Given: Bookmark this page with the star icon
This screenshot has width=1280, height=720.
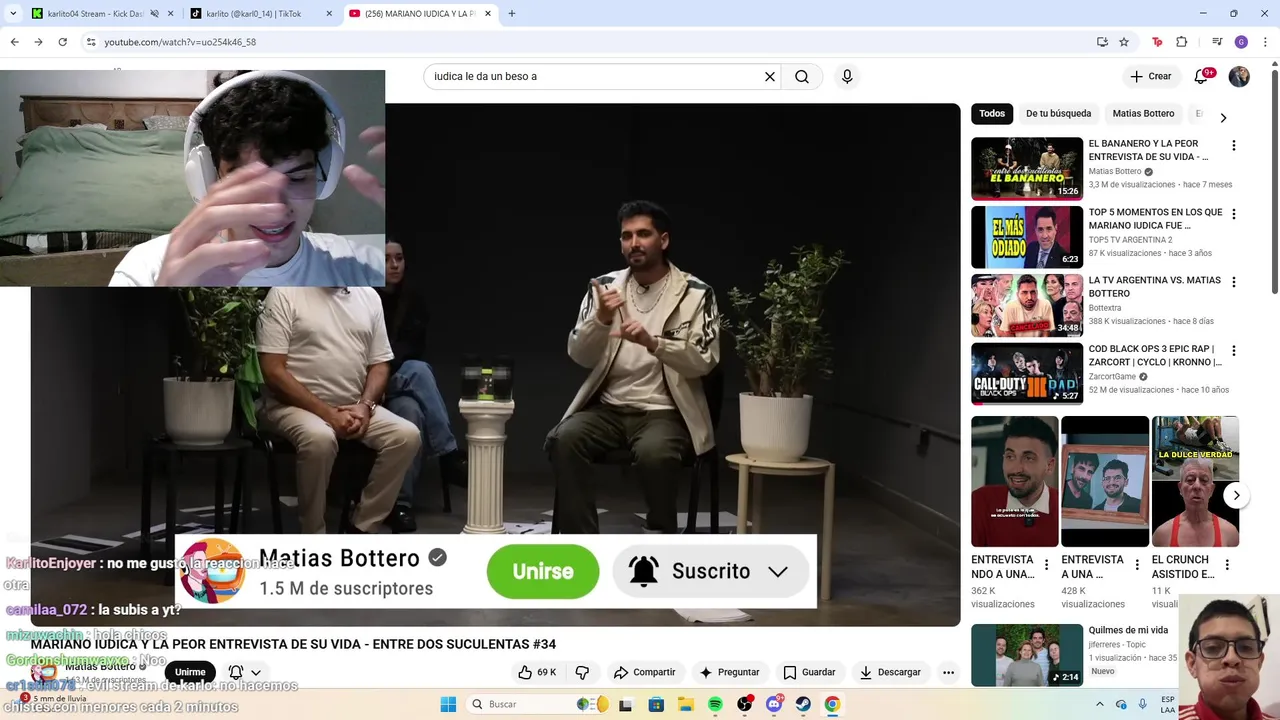Looking at the screenshot, I should (1124, 42).
